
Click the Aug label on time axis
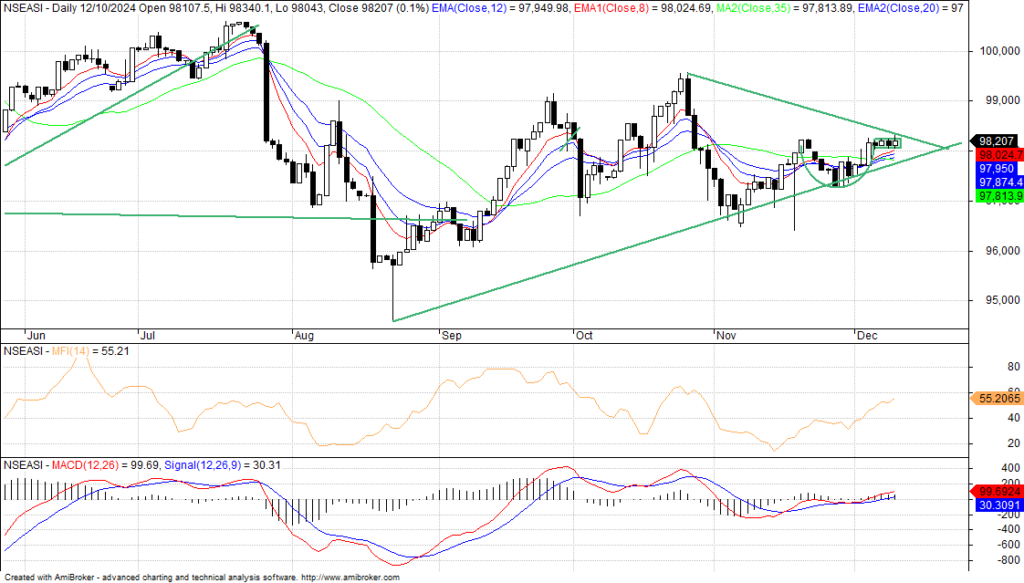click(305, 336)
